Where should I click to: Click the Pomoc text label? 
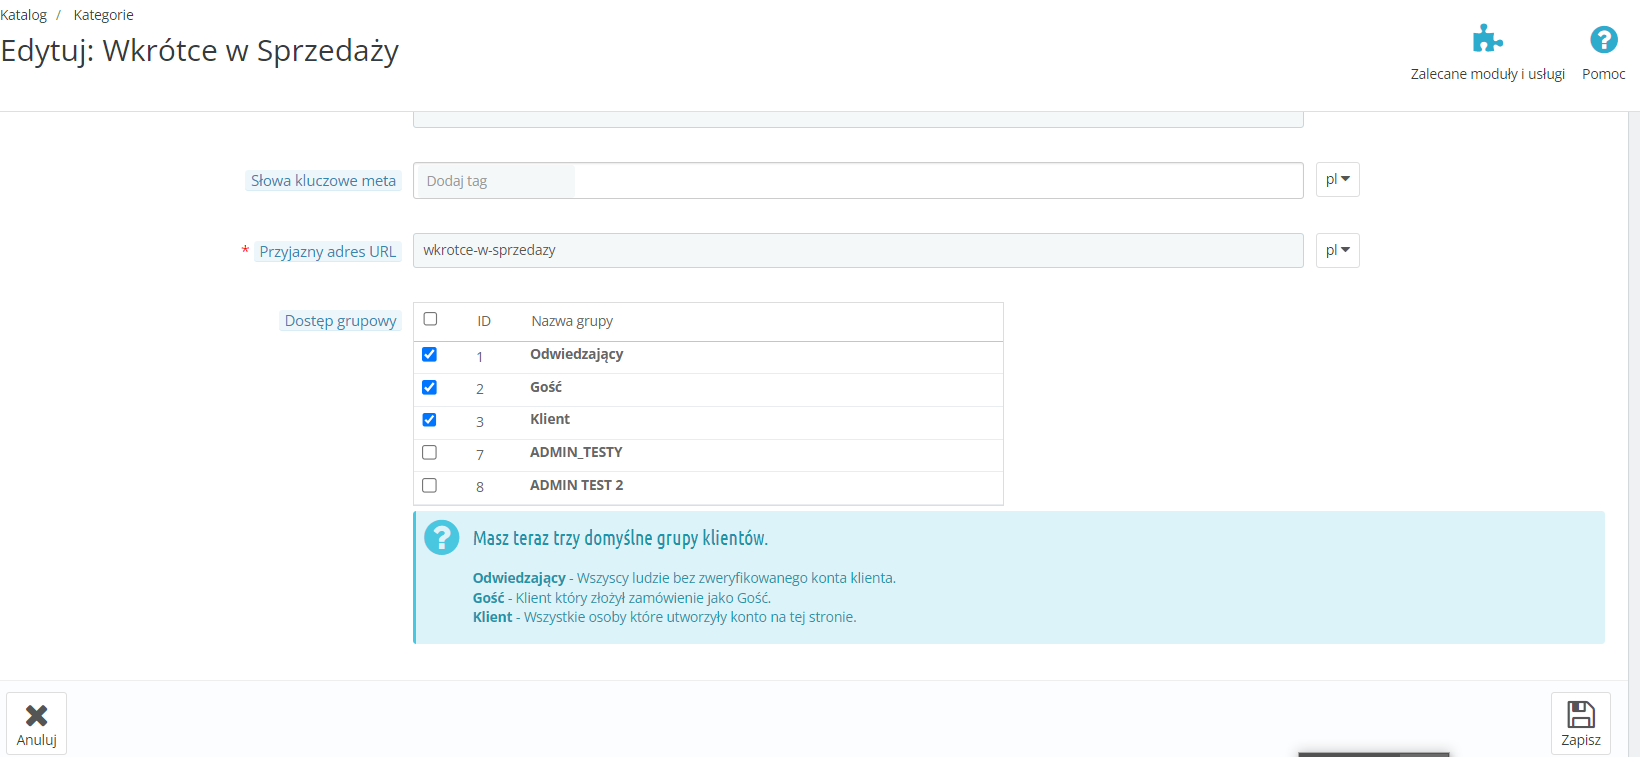[1604, 74]
